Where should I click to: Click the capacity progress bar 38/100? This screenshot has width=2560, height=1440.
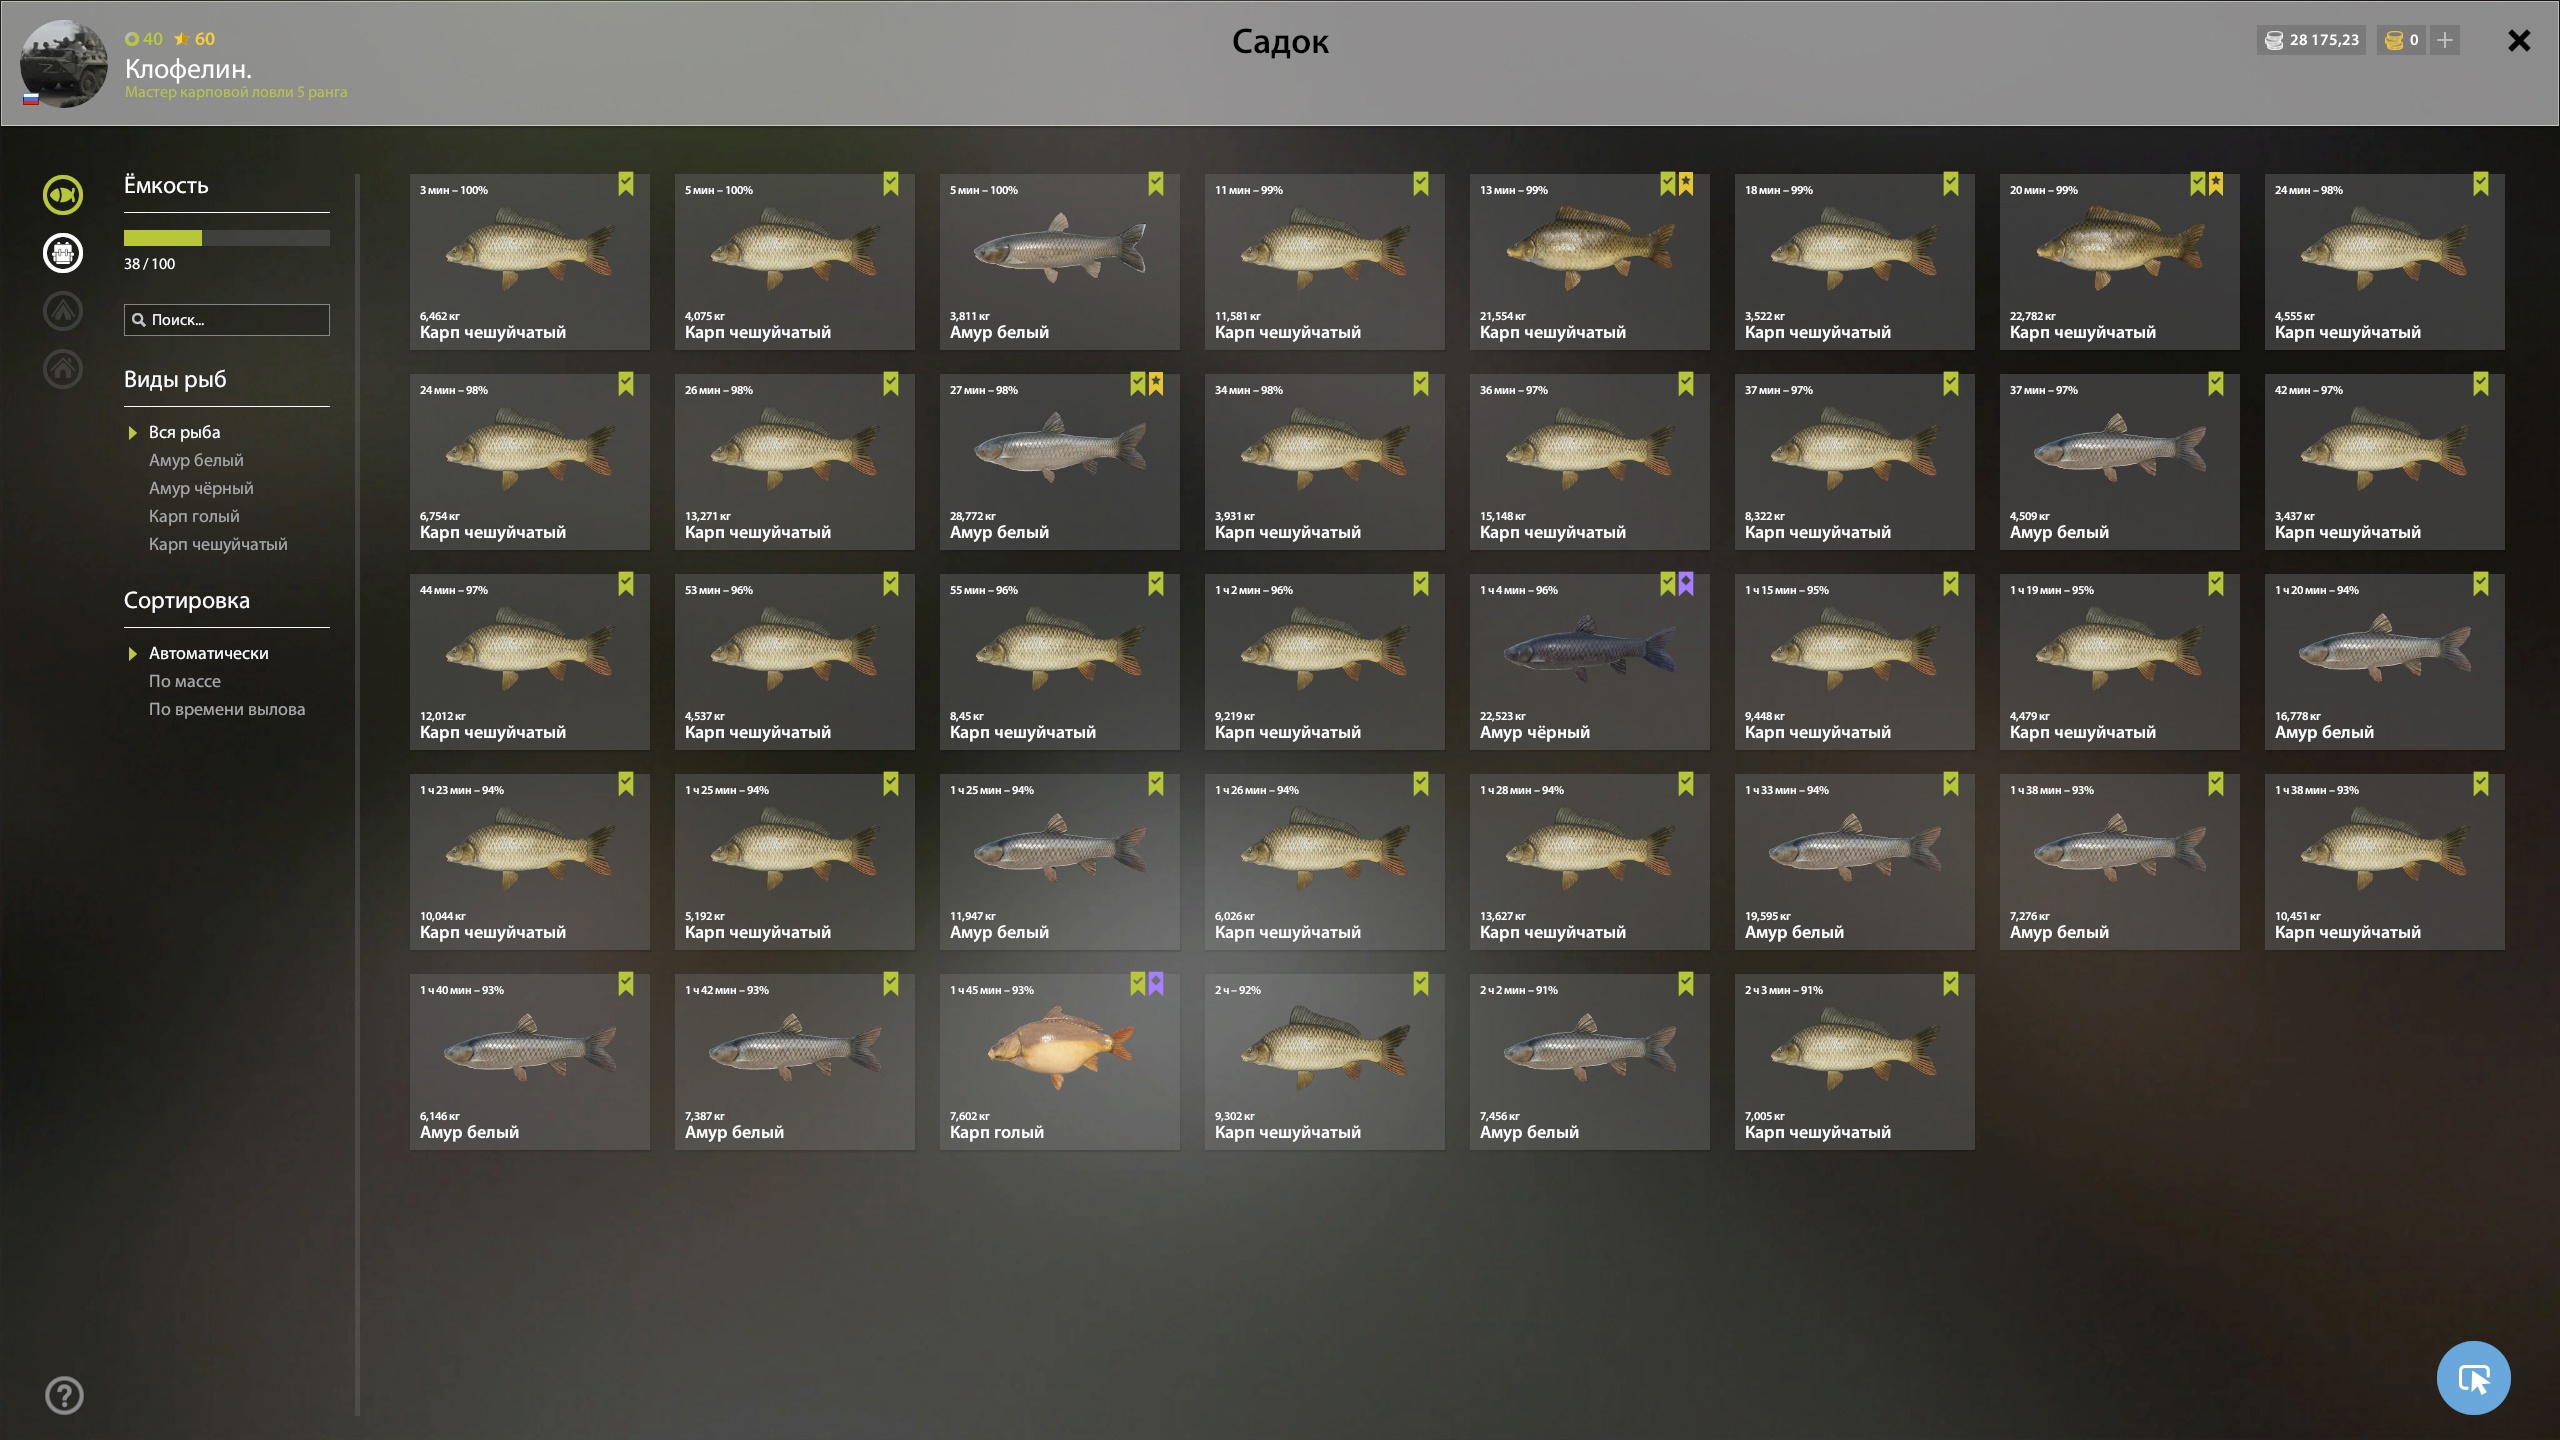tap(227, 238)
